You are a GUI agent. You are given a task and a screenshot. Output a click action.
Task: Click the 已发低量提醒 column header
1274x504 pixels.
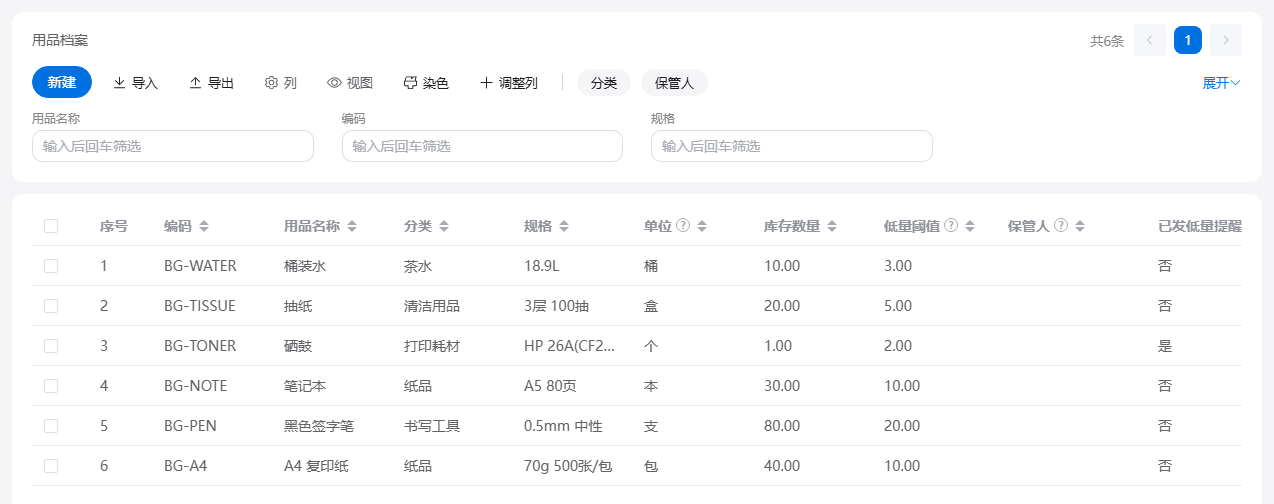tap(1200, 226)
